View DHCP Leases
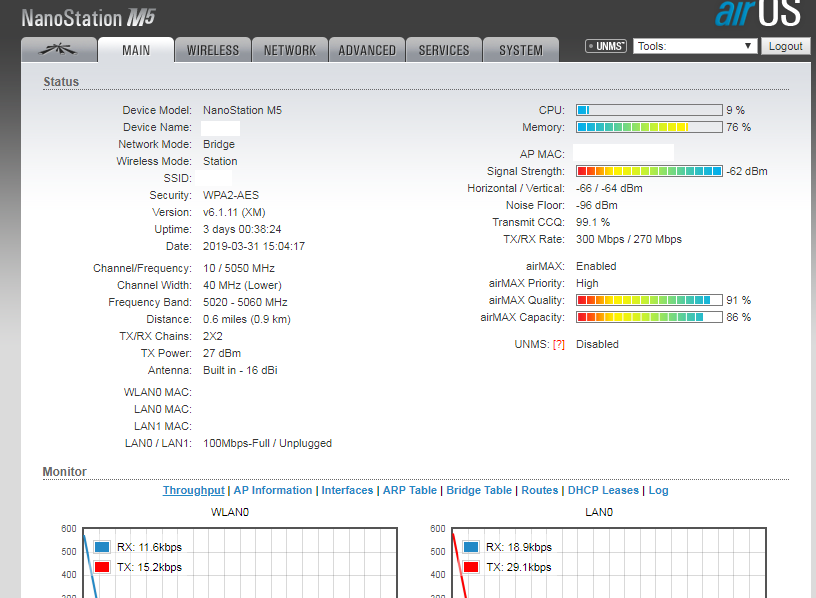 click(603, 490)
